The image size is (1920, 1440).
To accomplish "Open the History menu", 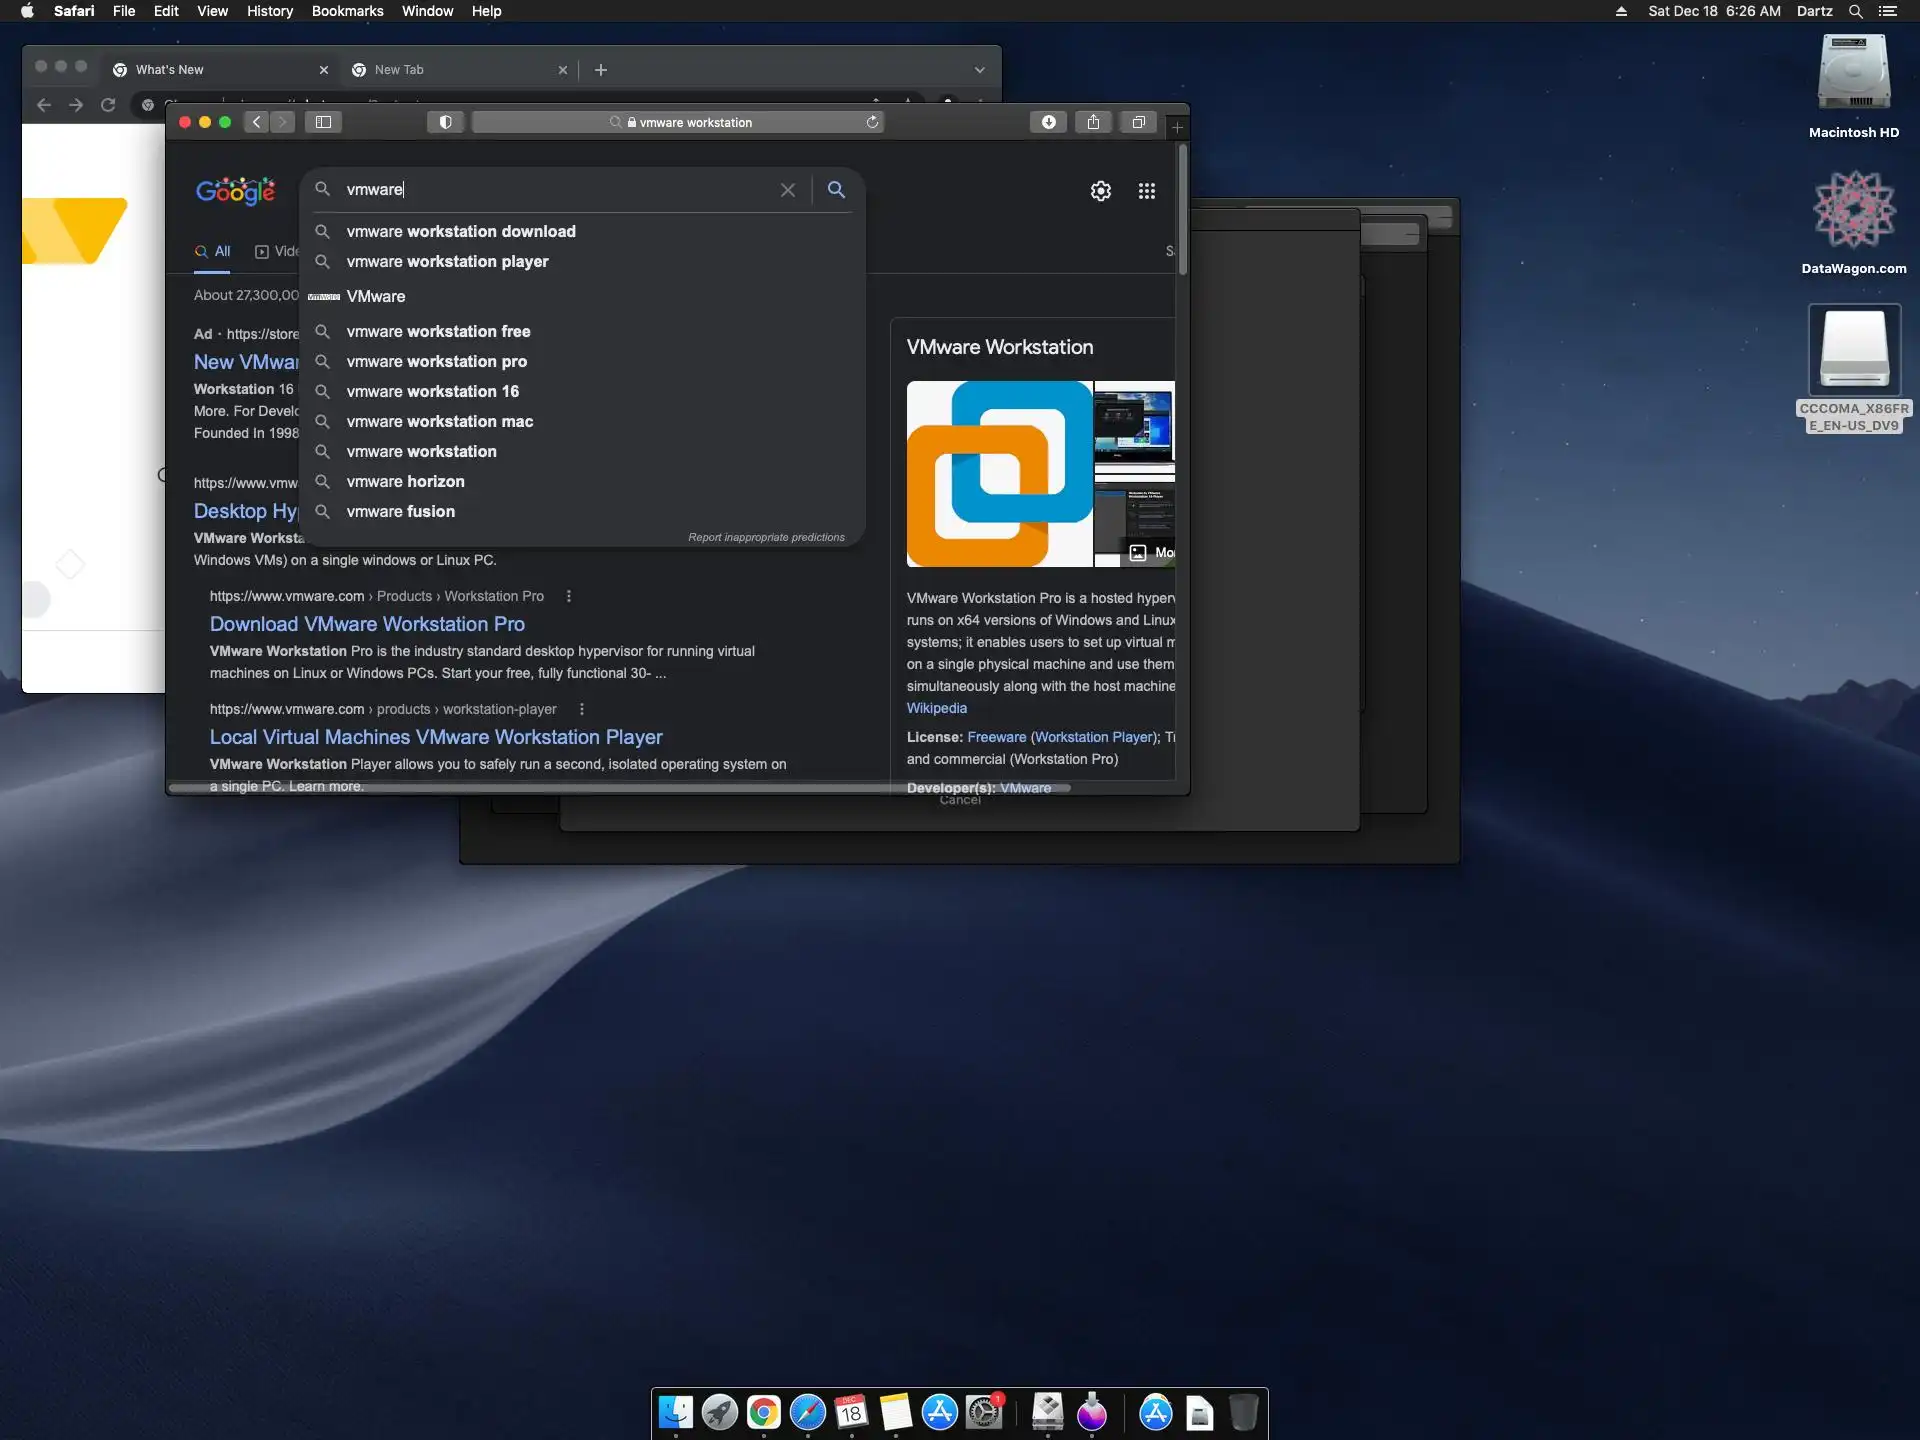I will click(269, 11).
